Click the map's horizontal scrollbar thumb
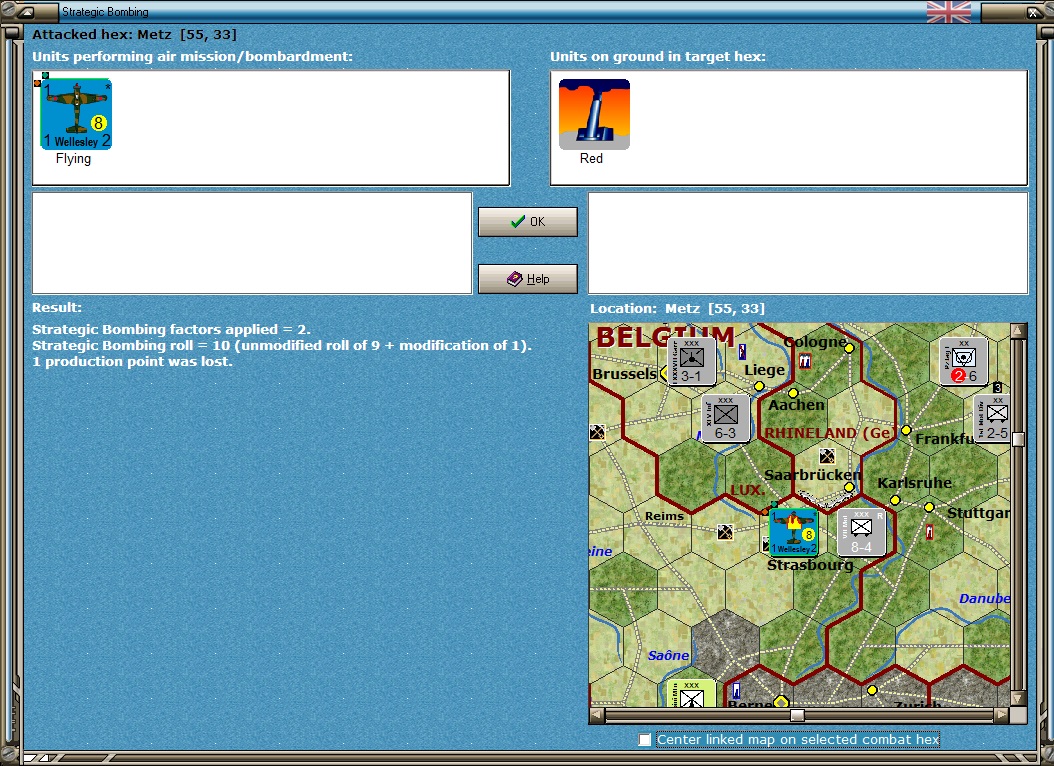The width and height of the screenshot is (1054, 766). [797, 716]
